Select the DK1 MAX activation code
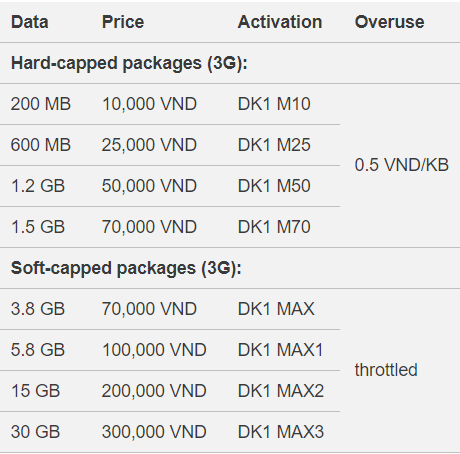Screen dimensions: 460x454 point(276,309)
